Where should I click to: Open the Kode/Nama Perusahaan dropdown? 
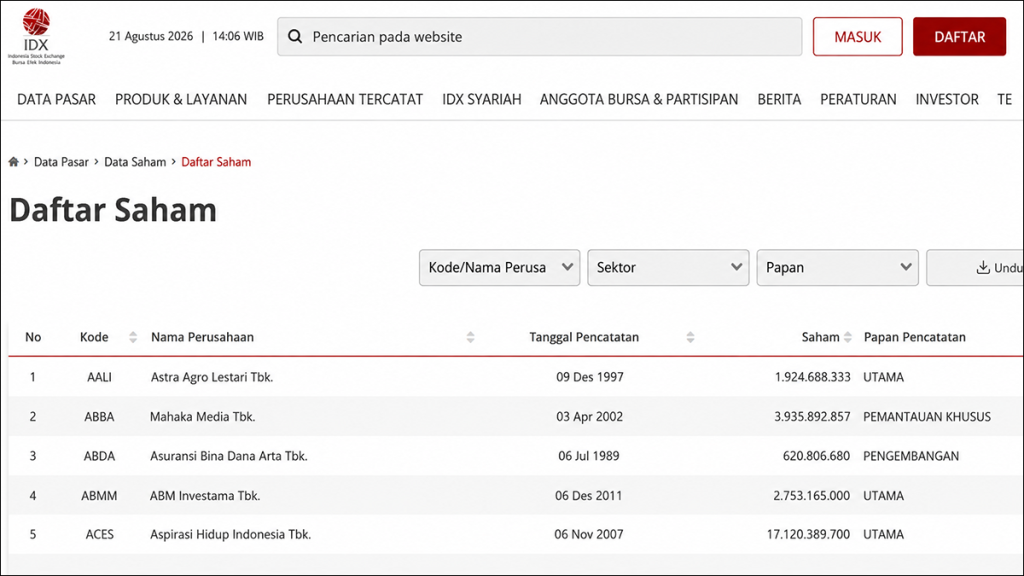tap(500, 267)
